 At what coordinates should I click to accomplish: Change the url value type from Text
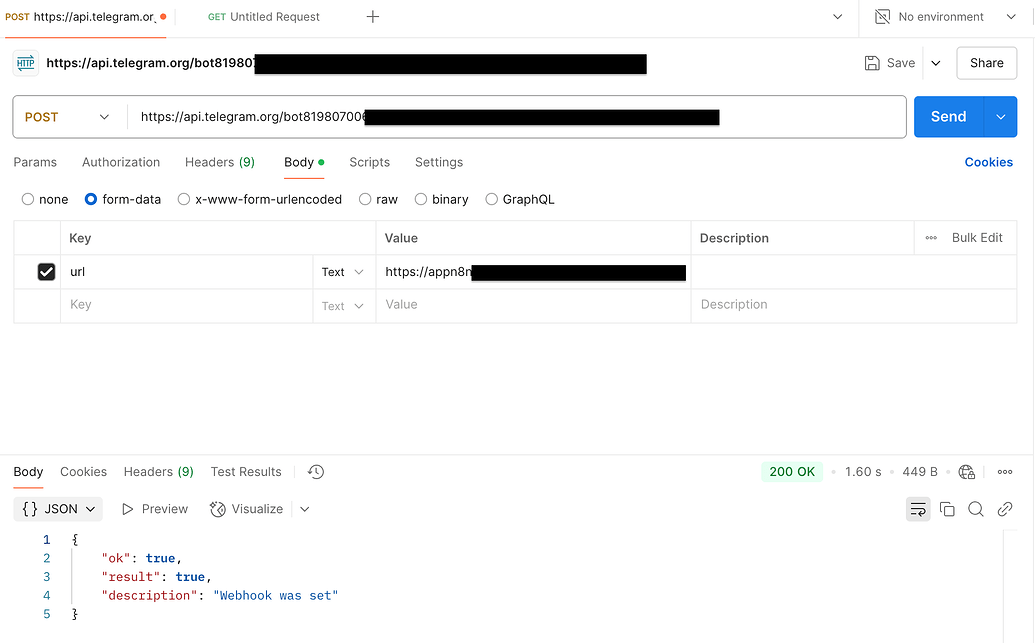[342, 271]
